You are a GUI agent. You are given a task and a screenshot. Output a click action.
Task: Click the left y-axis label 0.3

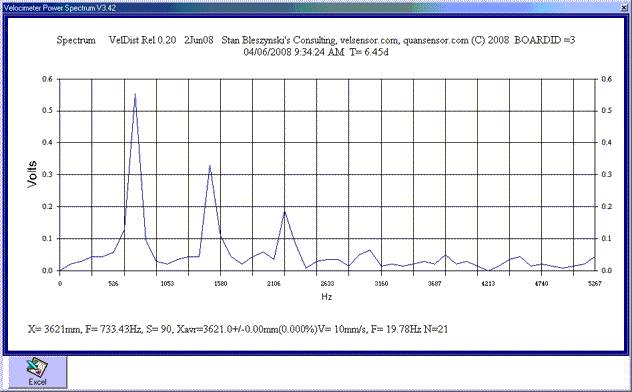click(48, 175)
